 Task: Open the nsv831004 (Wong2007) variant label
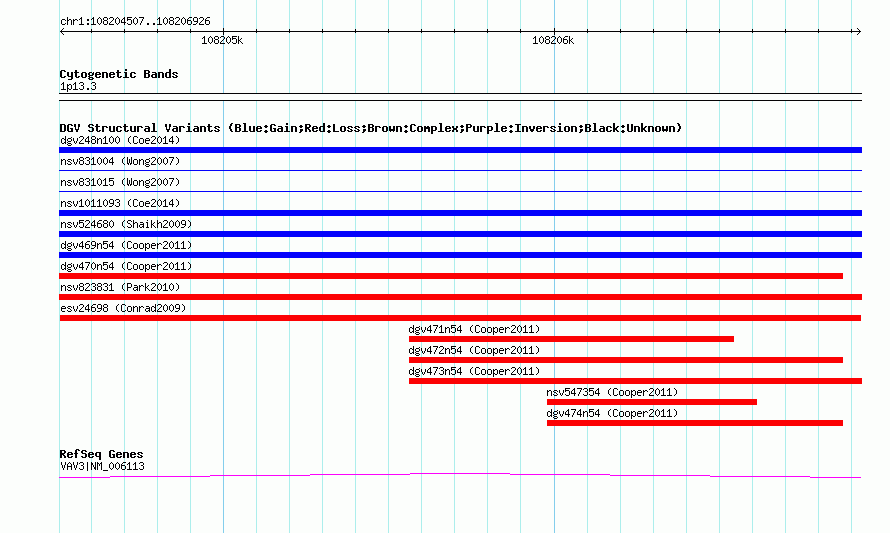point(120,161)
